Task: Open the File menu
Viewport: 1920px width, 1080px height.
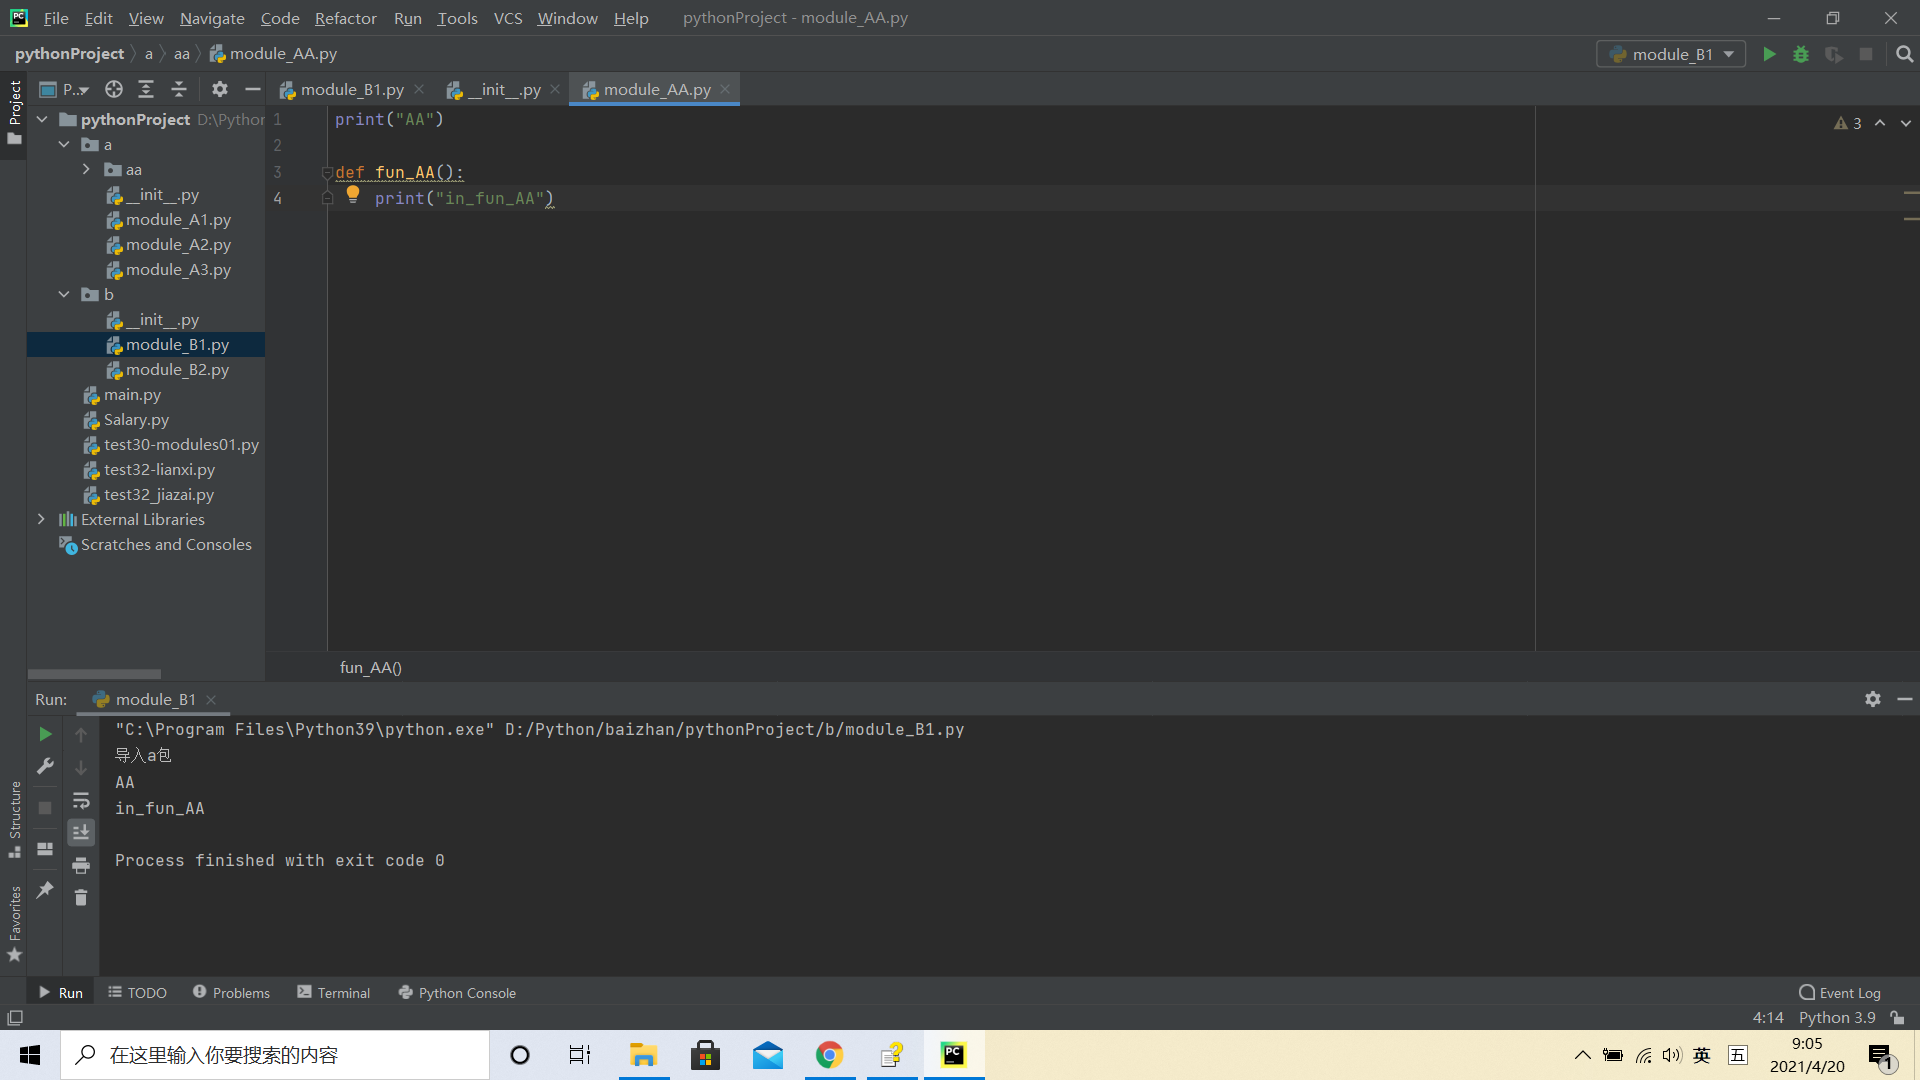Action: pos(56,18)
